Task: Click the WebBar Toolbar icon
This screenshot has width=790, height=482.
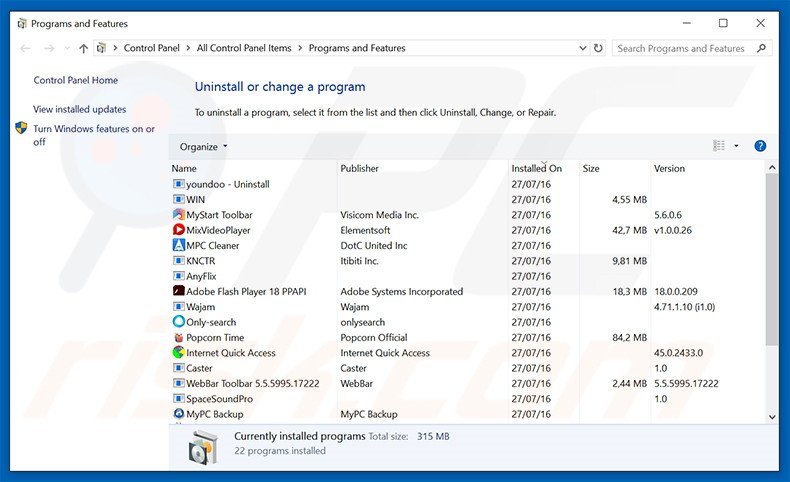Action: (178, 383)
